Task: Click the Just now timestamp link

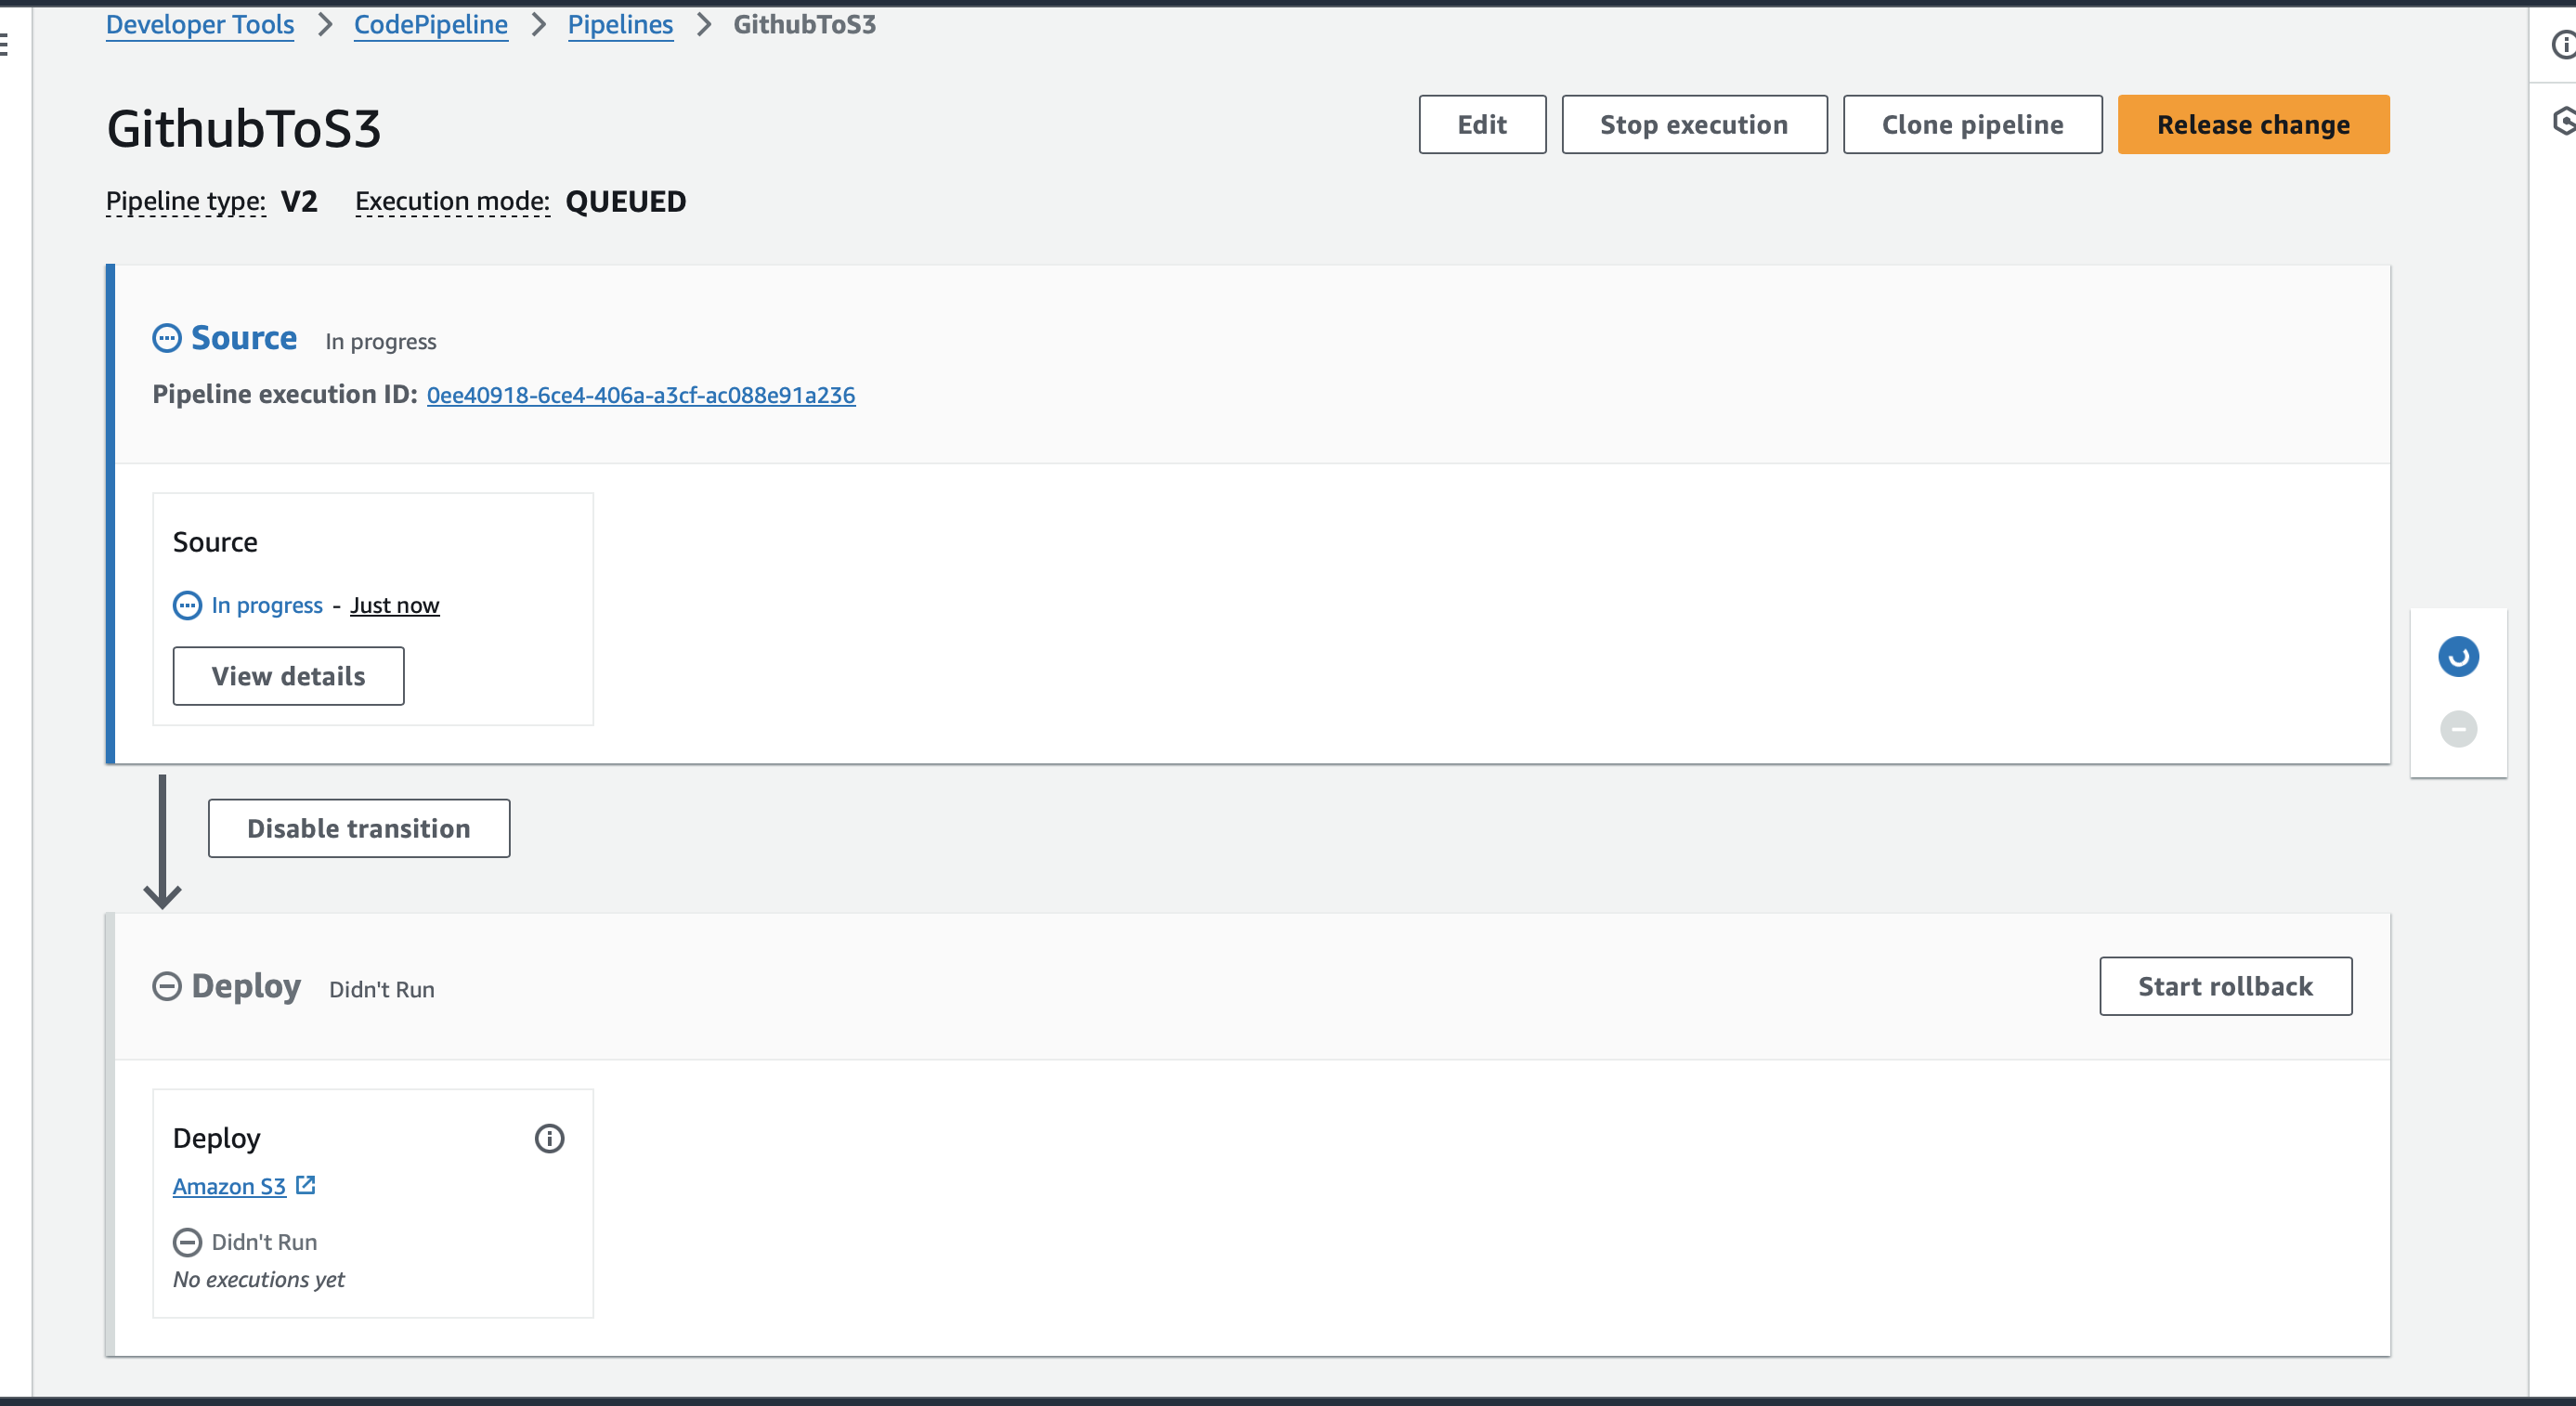Action: pyautogui.click(x=394, y=606)
